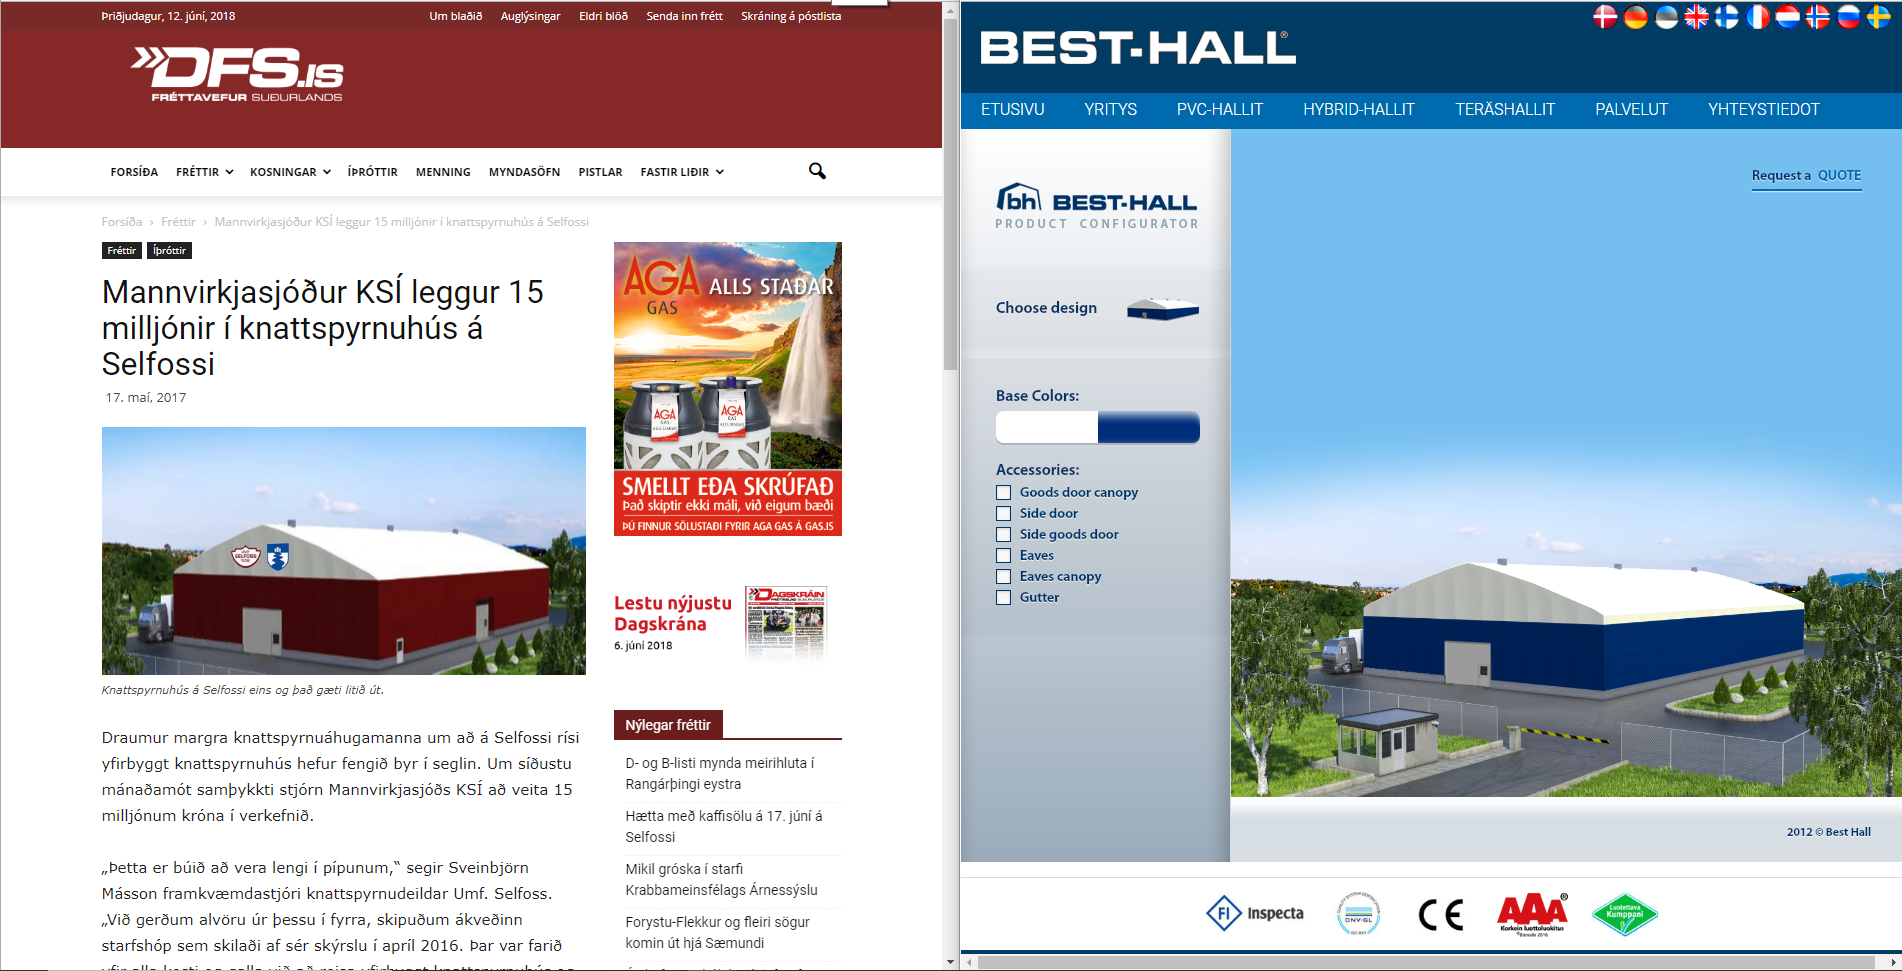Select the French flag icon

(1757, 17)
